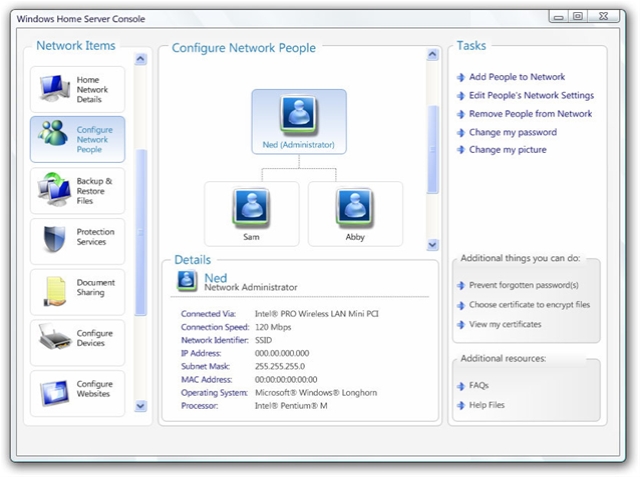
Task: Open the Document Sharing icon
Action: (x=56, y=291)
